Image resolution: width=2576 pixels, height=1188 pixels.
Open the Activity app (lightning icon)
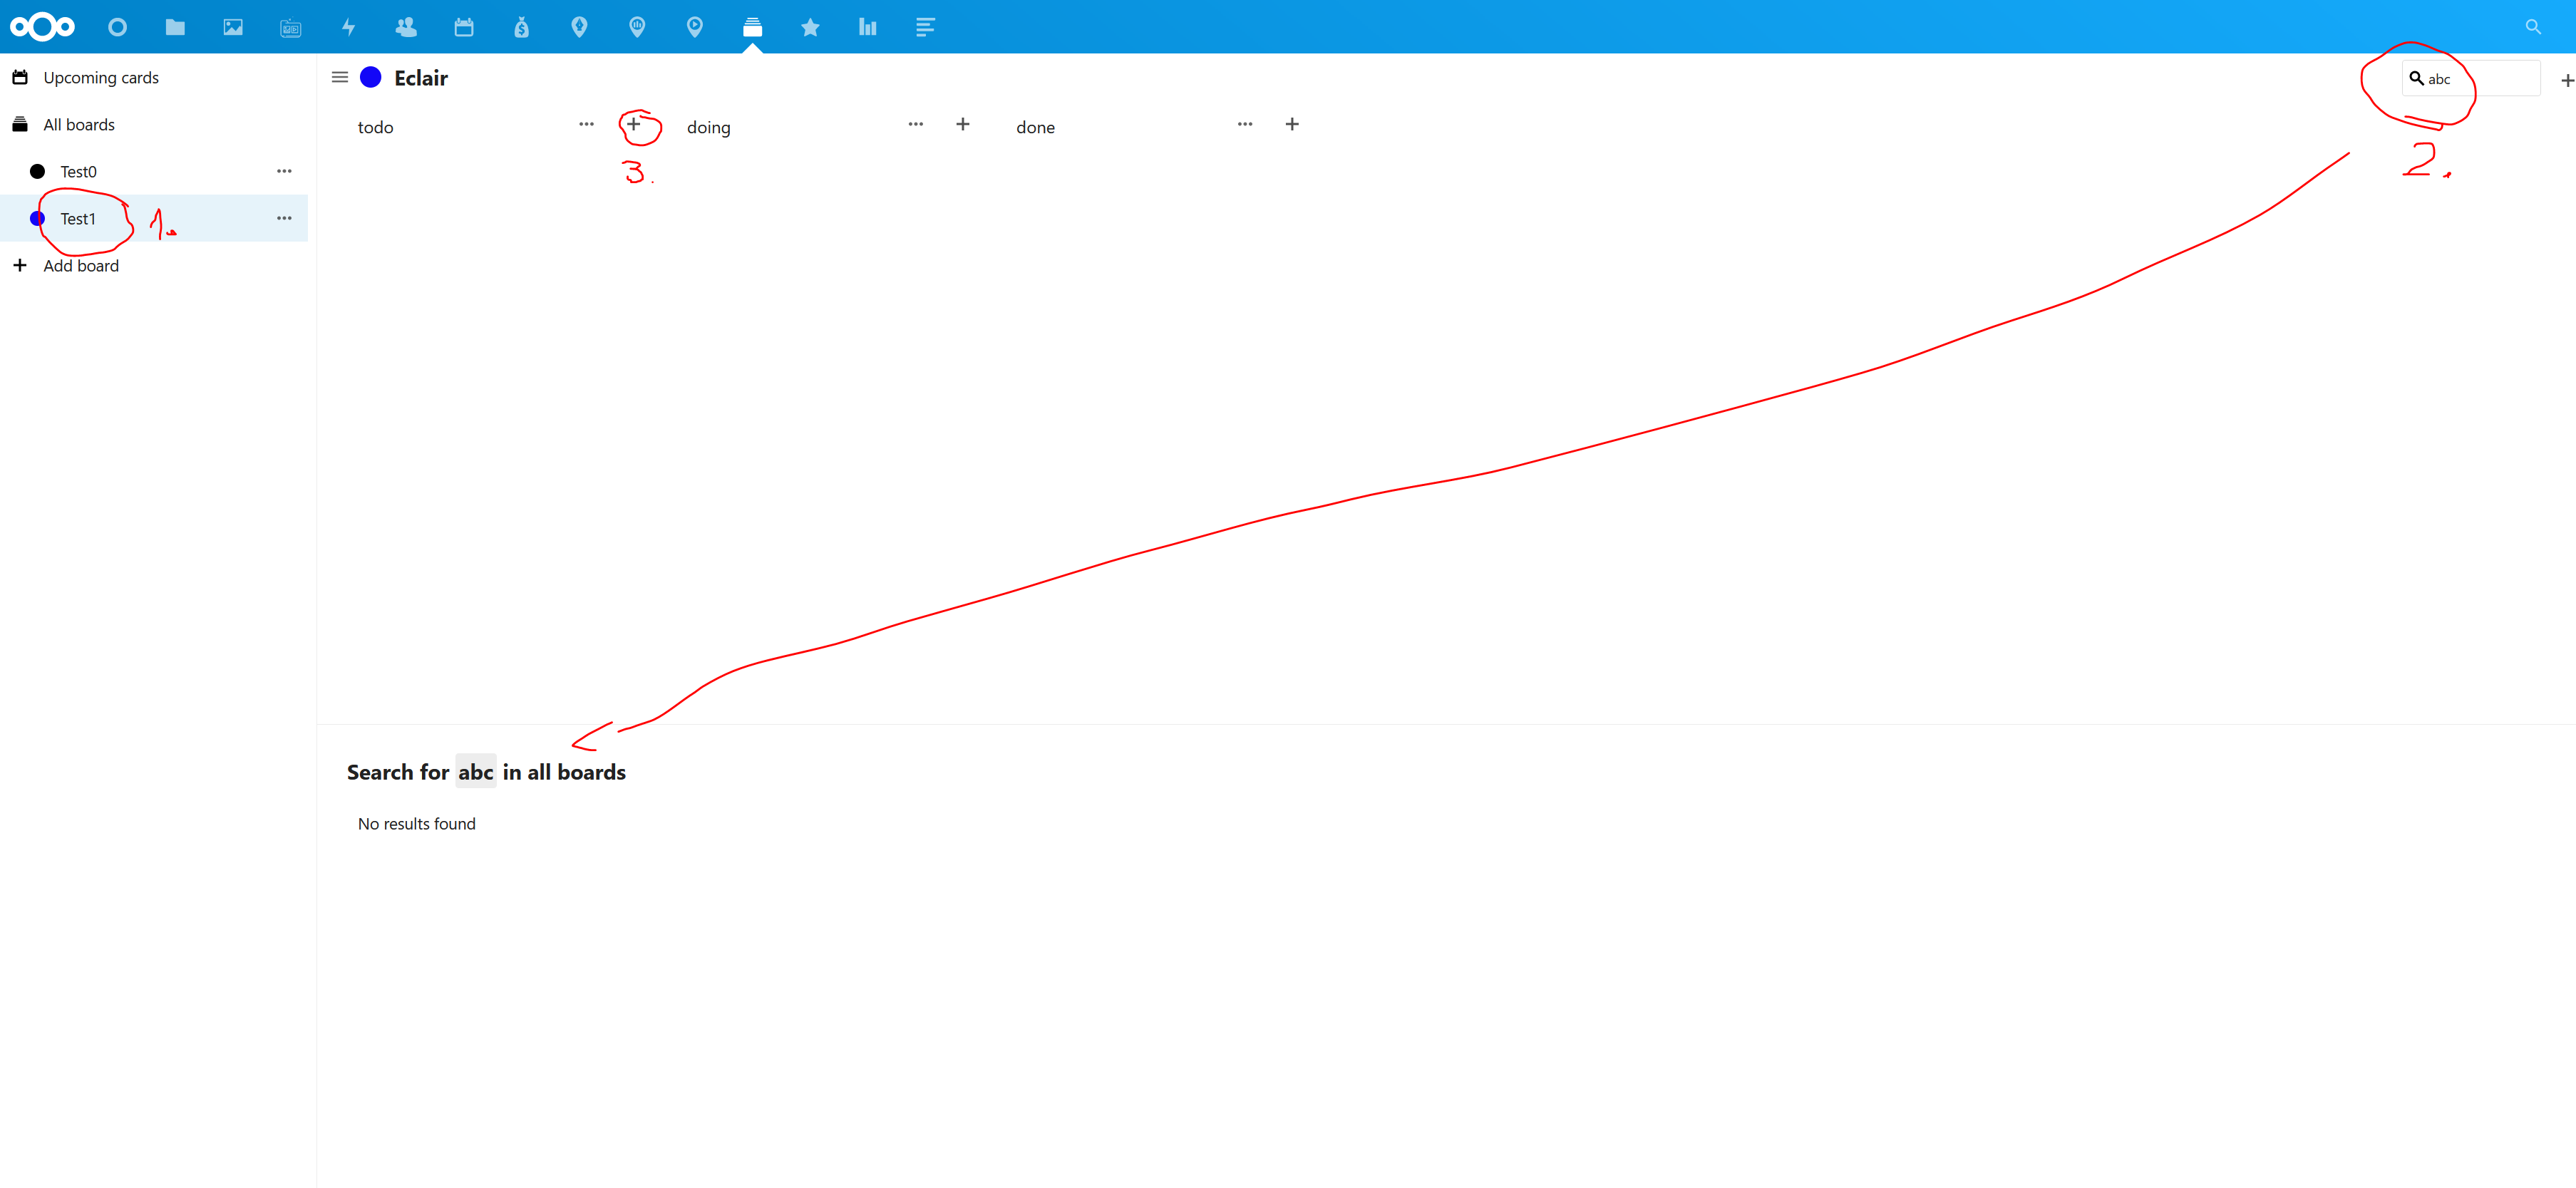(348, 27)
